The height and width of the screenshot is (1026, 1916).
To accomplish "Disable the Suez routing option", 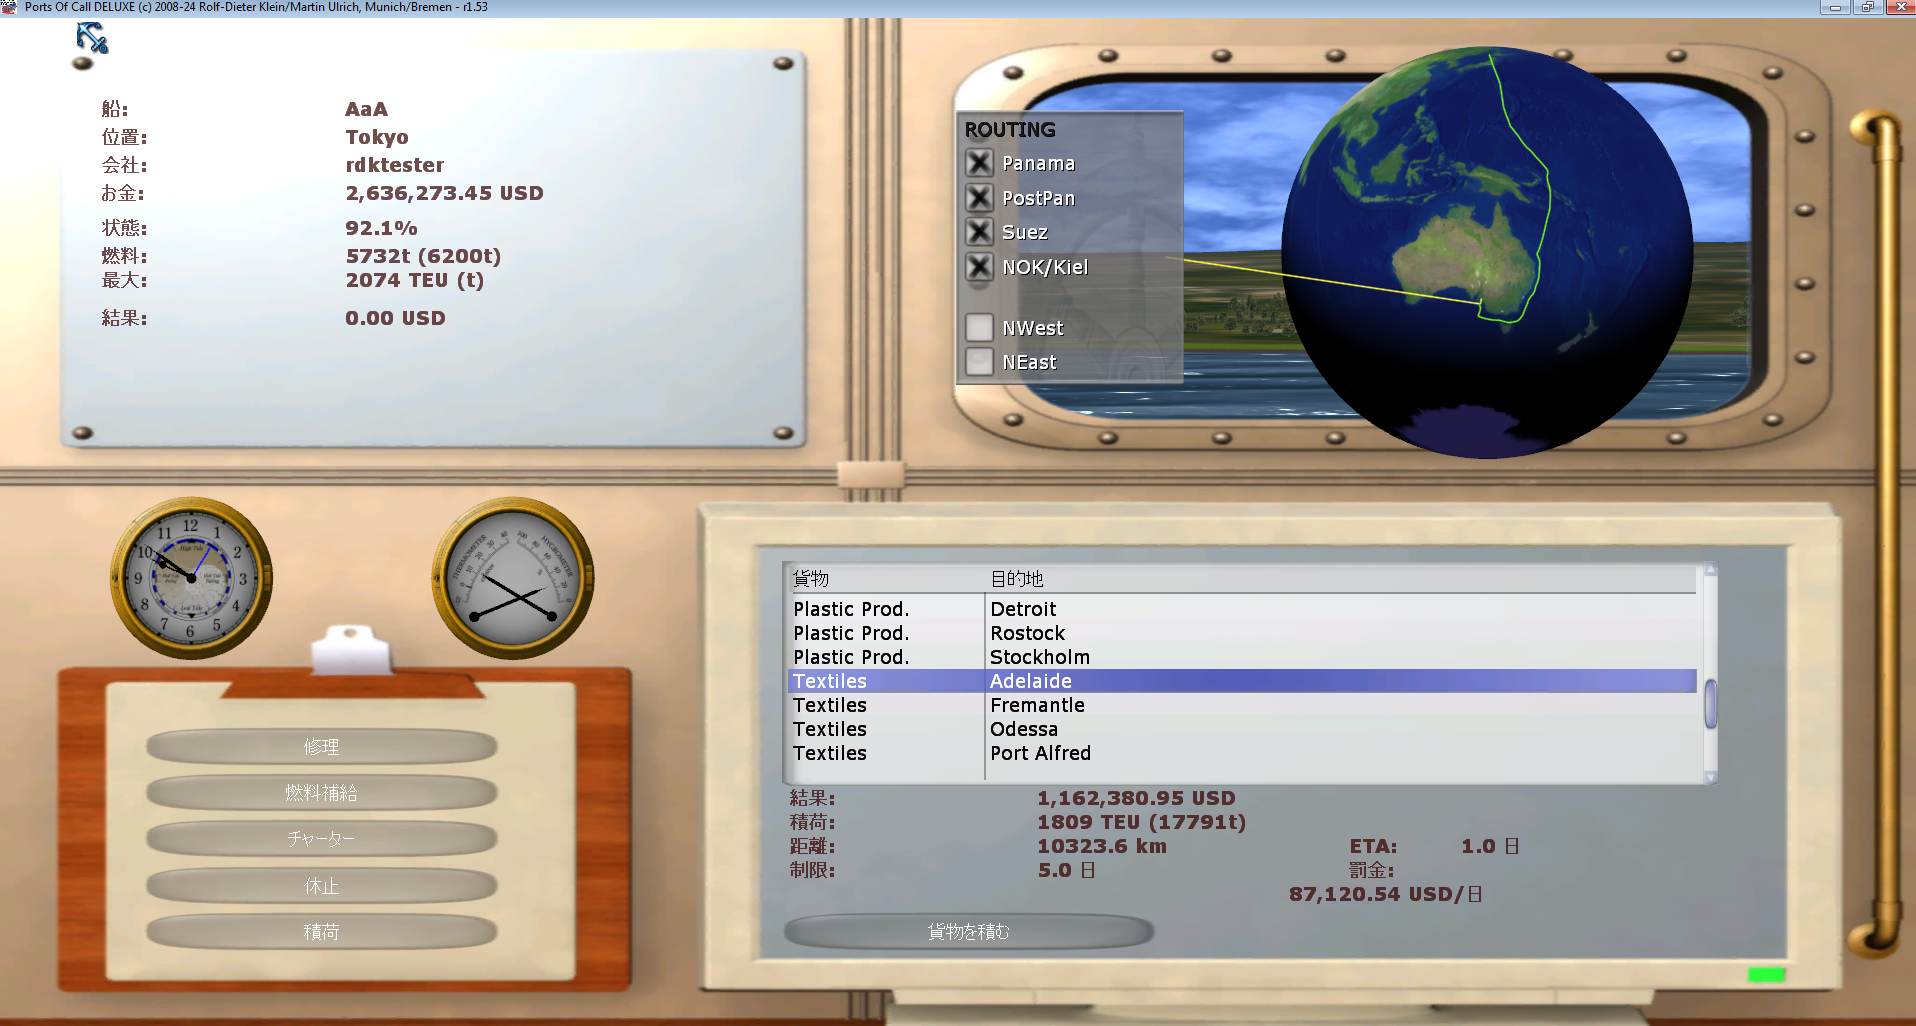I will click(979, 232).
